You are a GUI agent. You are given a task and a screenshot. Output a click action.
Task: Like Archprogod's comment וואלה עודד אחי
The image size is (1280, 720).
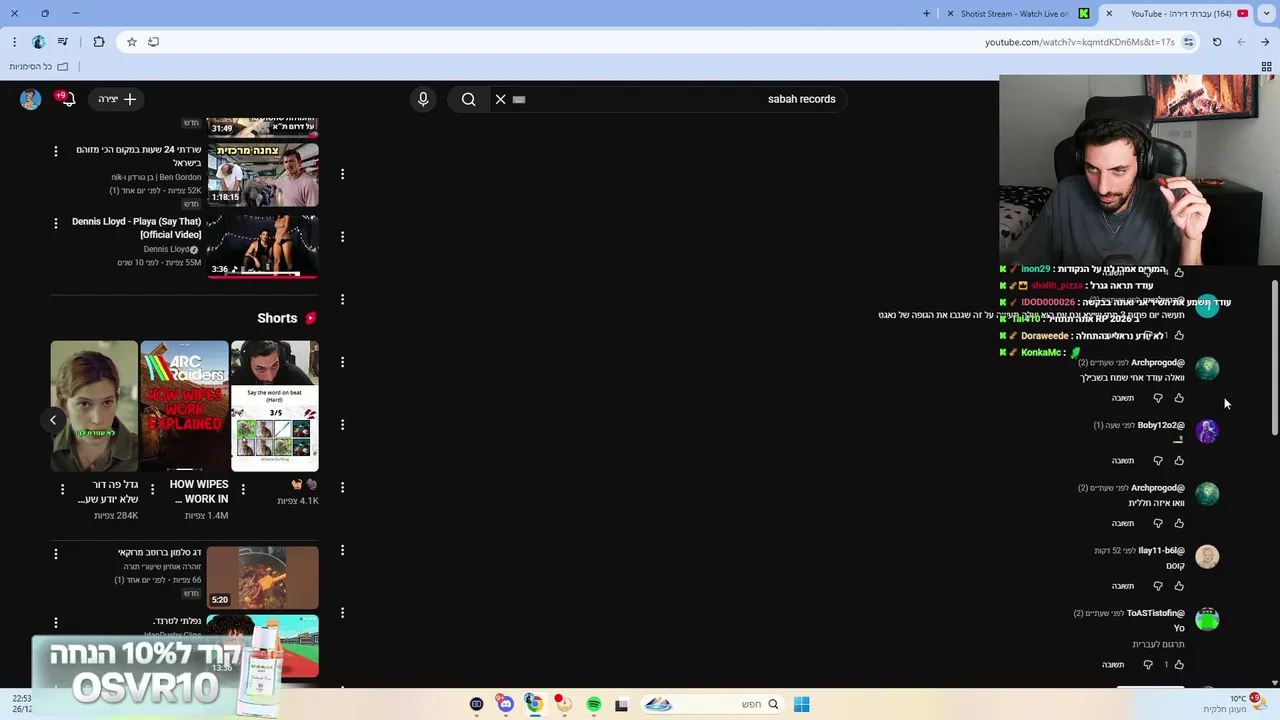(x=1179, y=398)
